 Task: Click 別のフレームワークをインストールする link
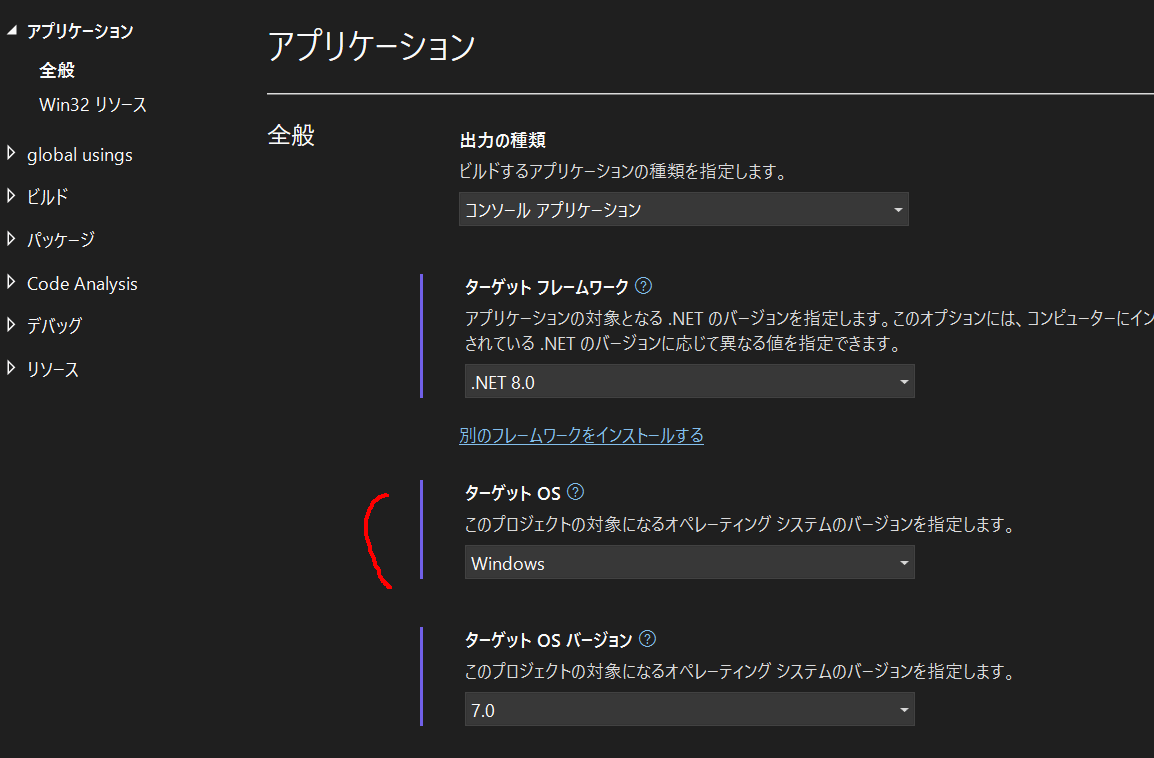coord(581,435)
